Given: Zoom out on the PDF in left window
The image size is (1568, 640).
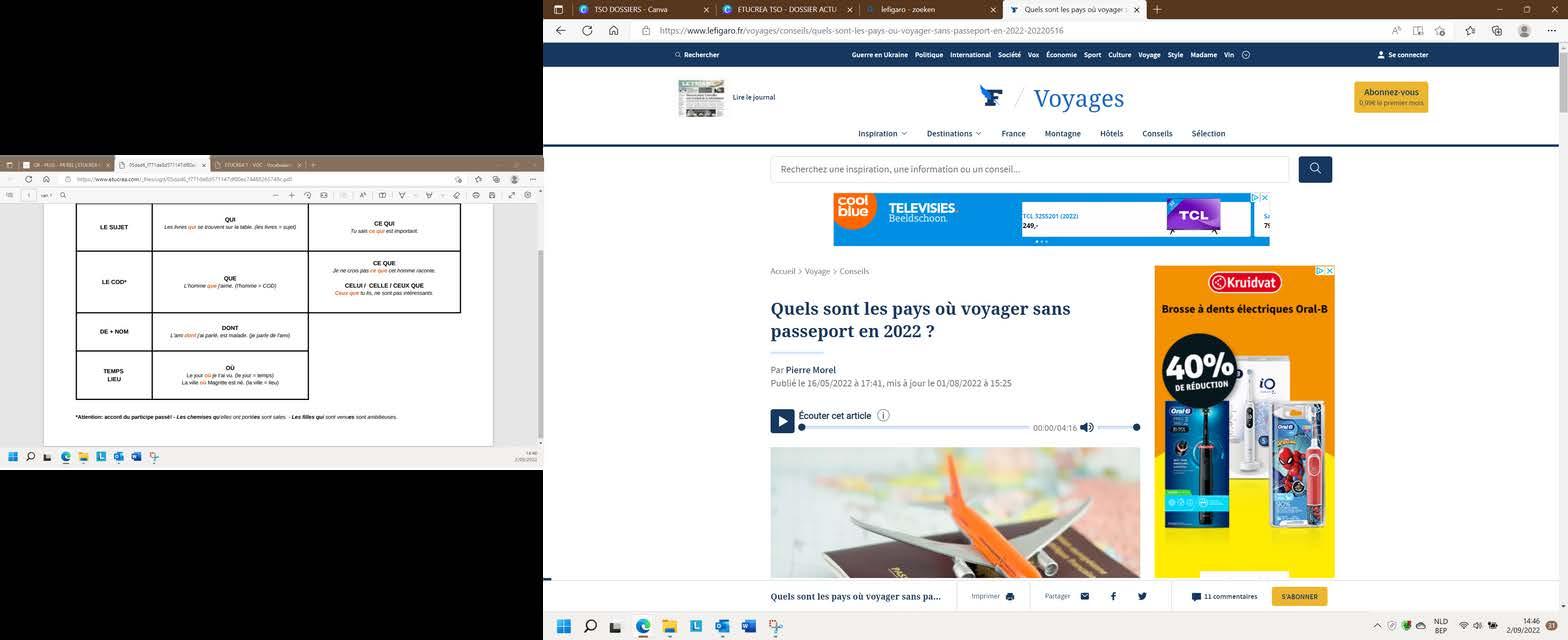Looking at the screenshot, I should (276, 195).
